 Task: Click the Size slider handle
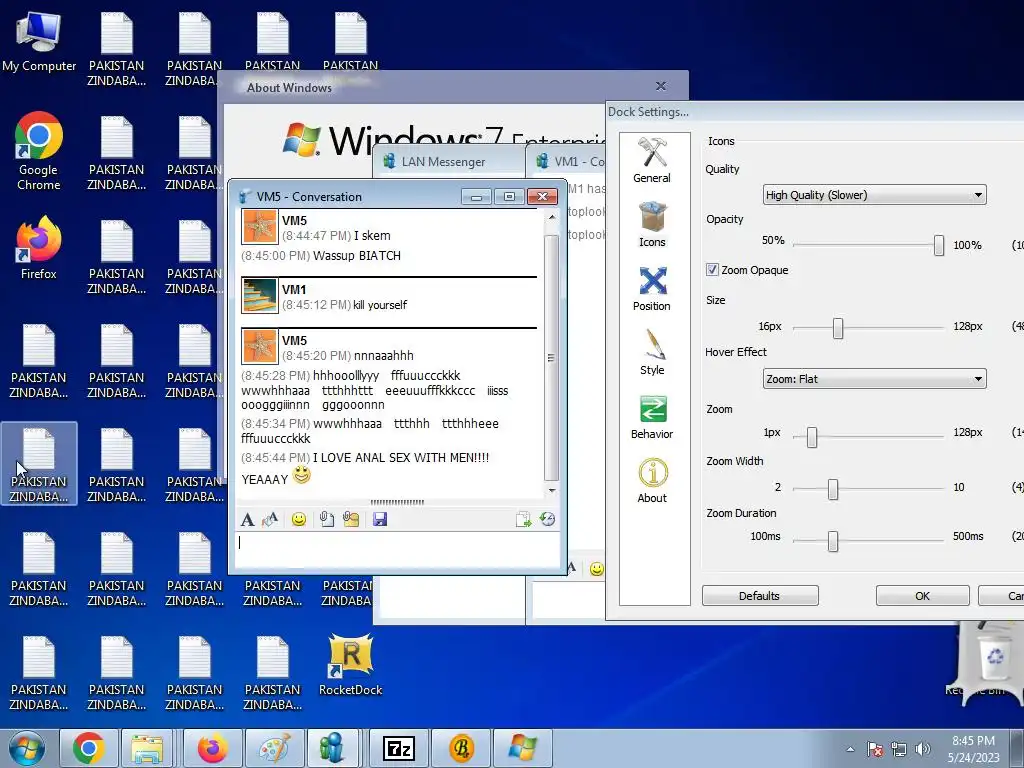click(838, 328)
